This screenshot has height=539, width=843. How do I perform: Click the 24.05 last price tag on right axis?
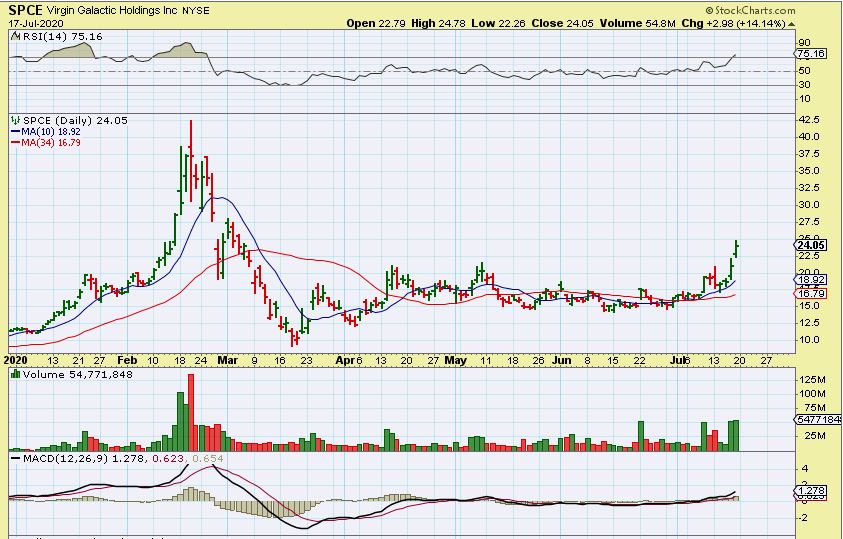(811, 245)
